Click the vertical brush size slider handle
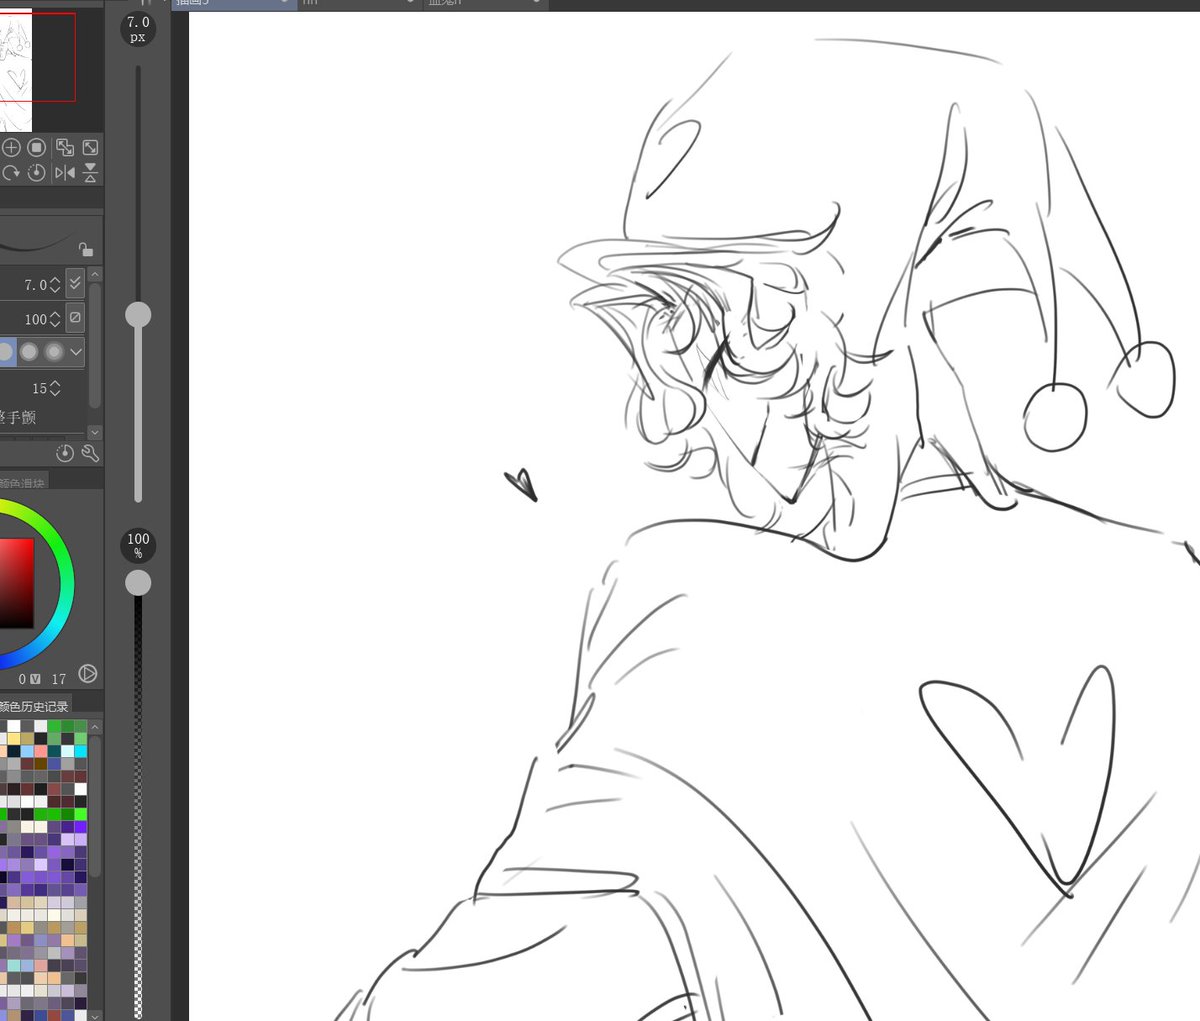 138,315
